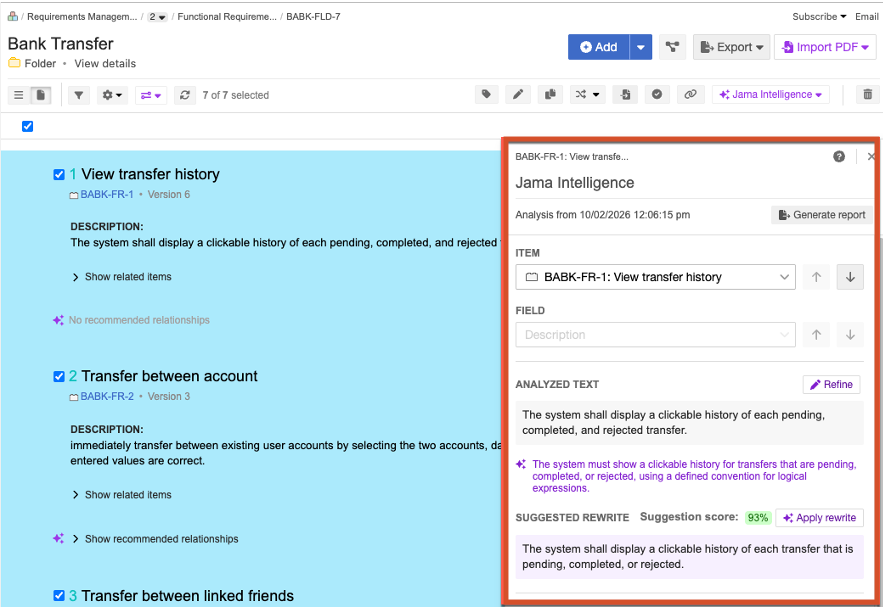Open the gear settings dropdown
This screenshot has width=883, height=609.
coord(112,95)
